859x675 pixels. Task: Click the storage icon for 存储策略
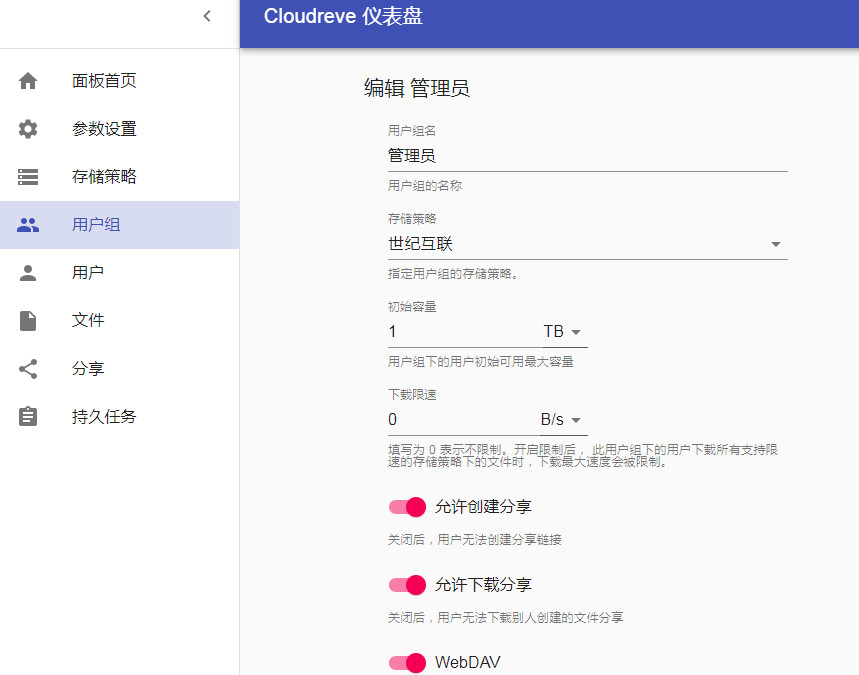click(28, 177)
